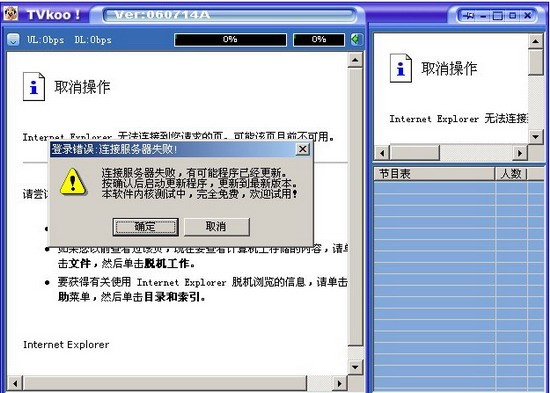Click left pane vertical scrollbar down arrow
Screen dimensions: 550x393
point(355,367)
